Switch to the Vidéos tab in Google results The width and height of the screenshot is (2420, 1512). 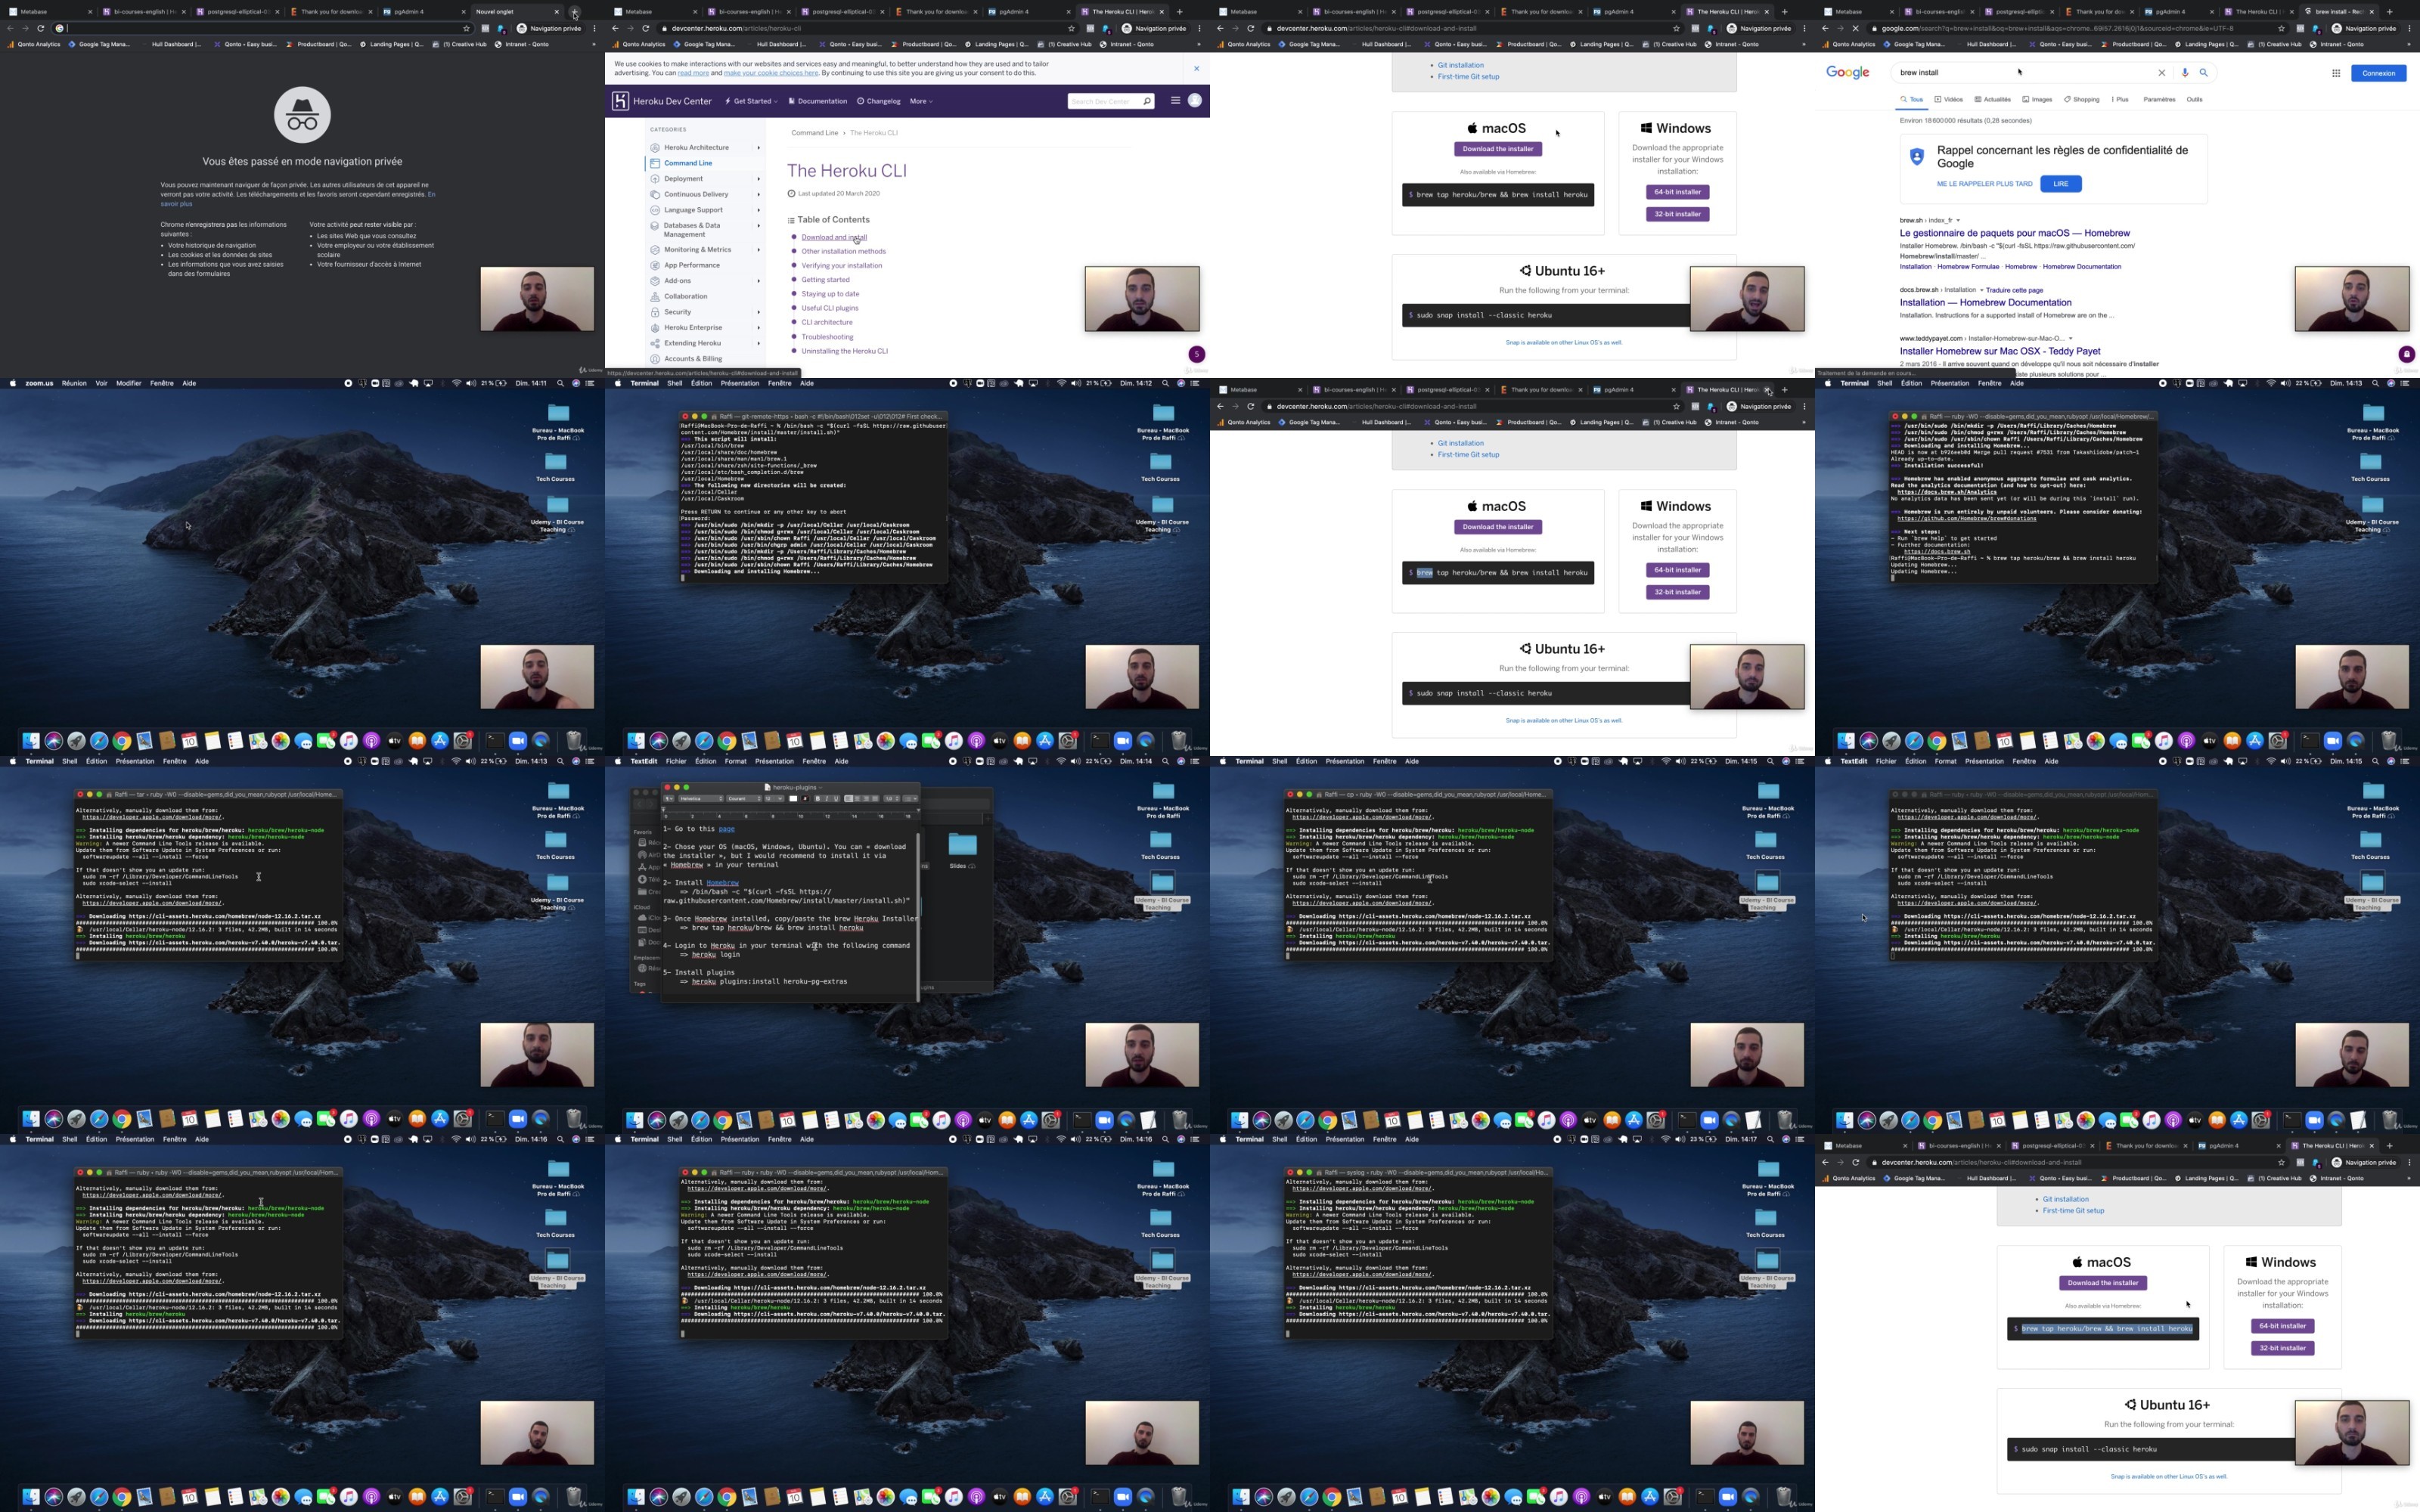point(1948,100)
